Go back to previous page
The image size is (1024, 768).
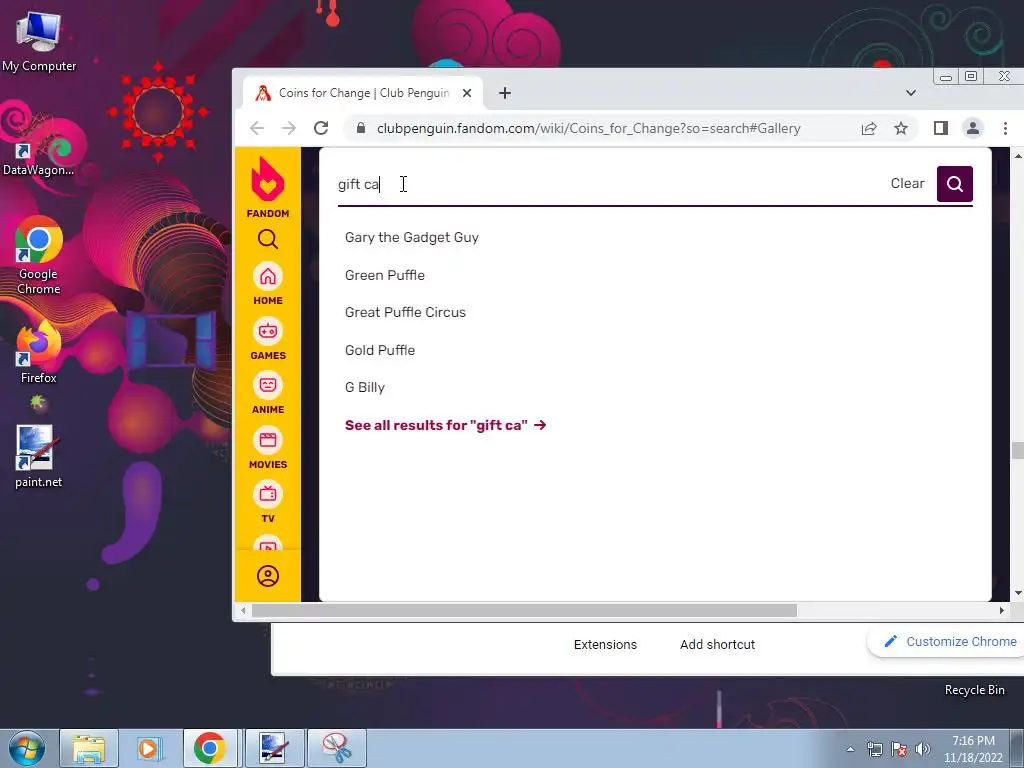(257, 128)
